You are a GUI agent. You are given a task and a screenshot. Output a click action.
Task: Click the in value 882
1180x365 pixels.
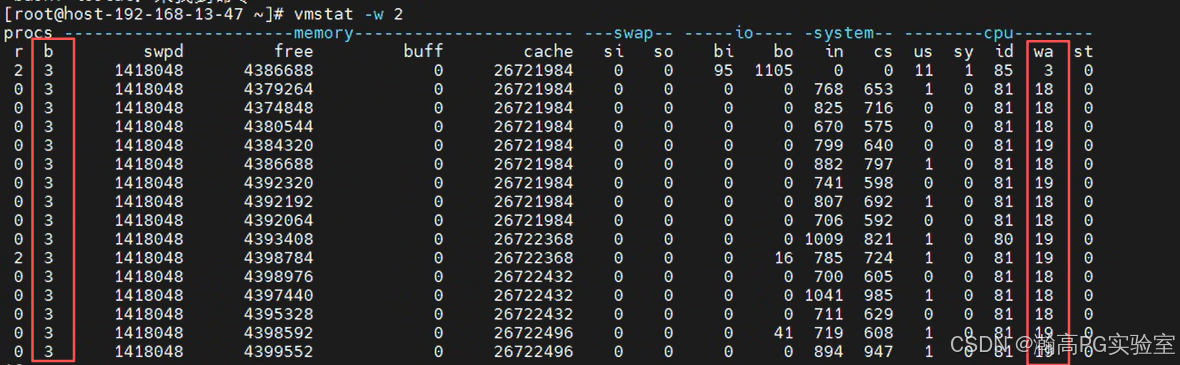(829, 164)
